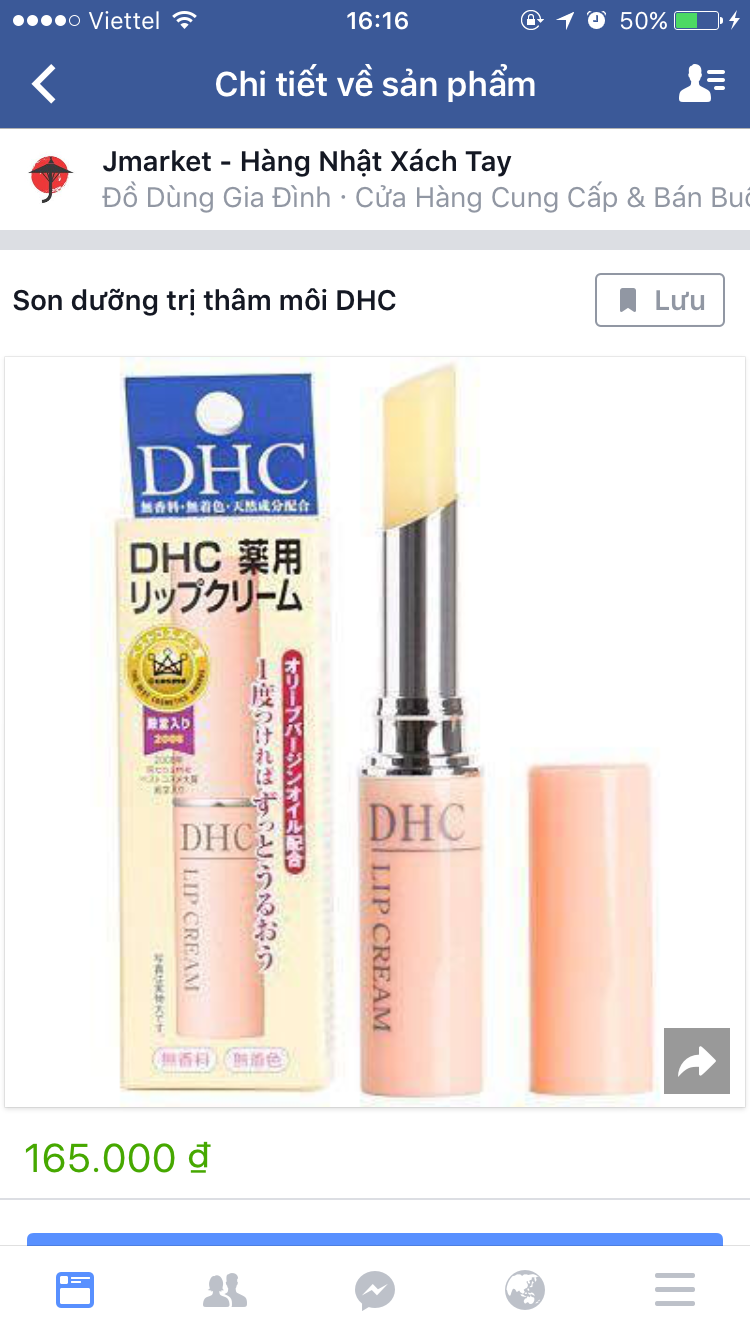This screenshot has width=750, height=1334.
Task: Save the product with the Lưu button
Action: (x=660, y=300)
